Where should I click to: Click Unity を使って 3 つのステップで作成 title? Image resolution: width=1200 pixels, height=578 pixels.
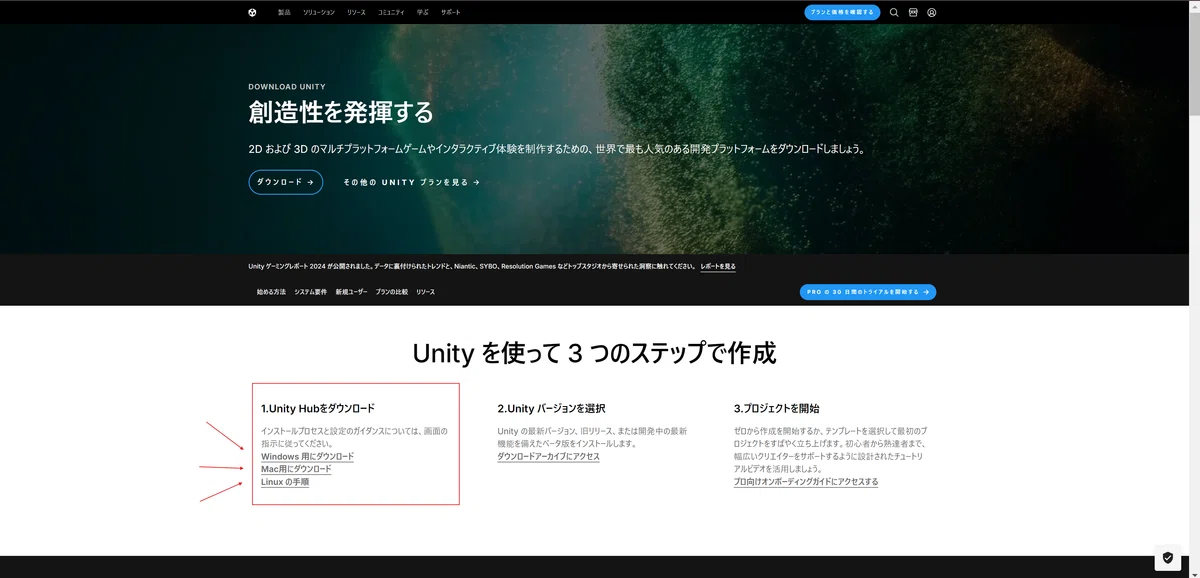(x=594, y=353)
